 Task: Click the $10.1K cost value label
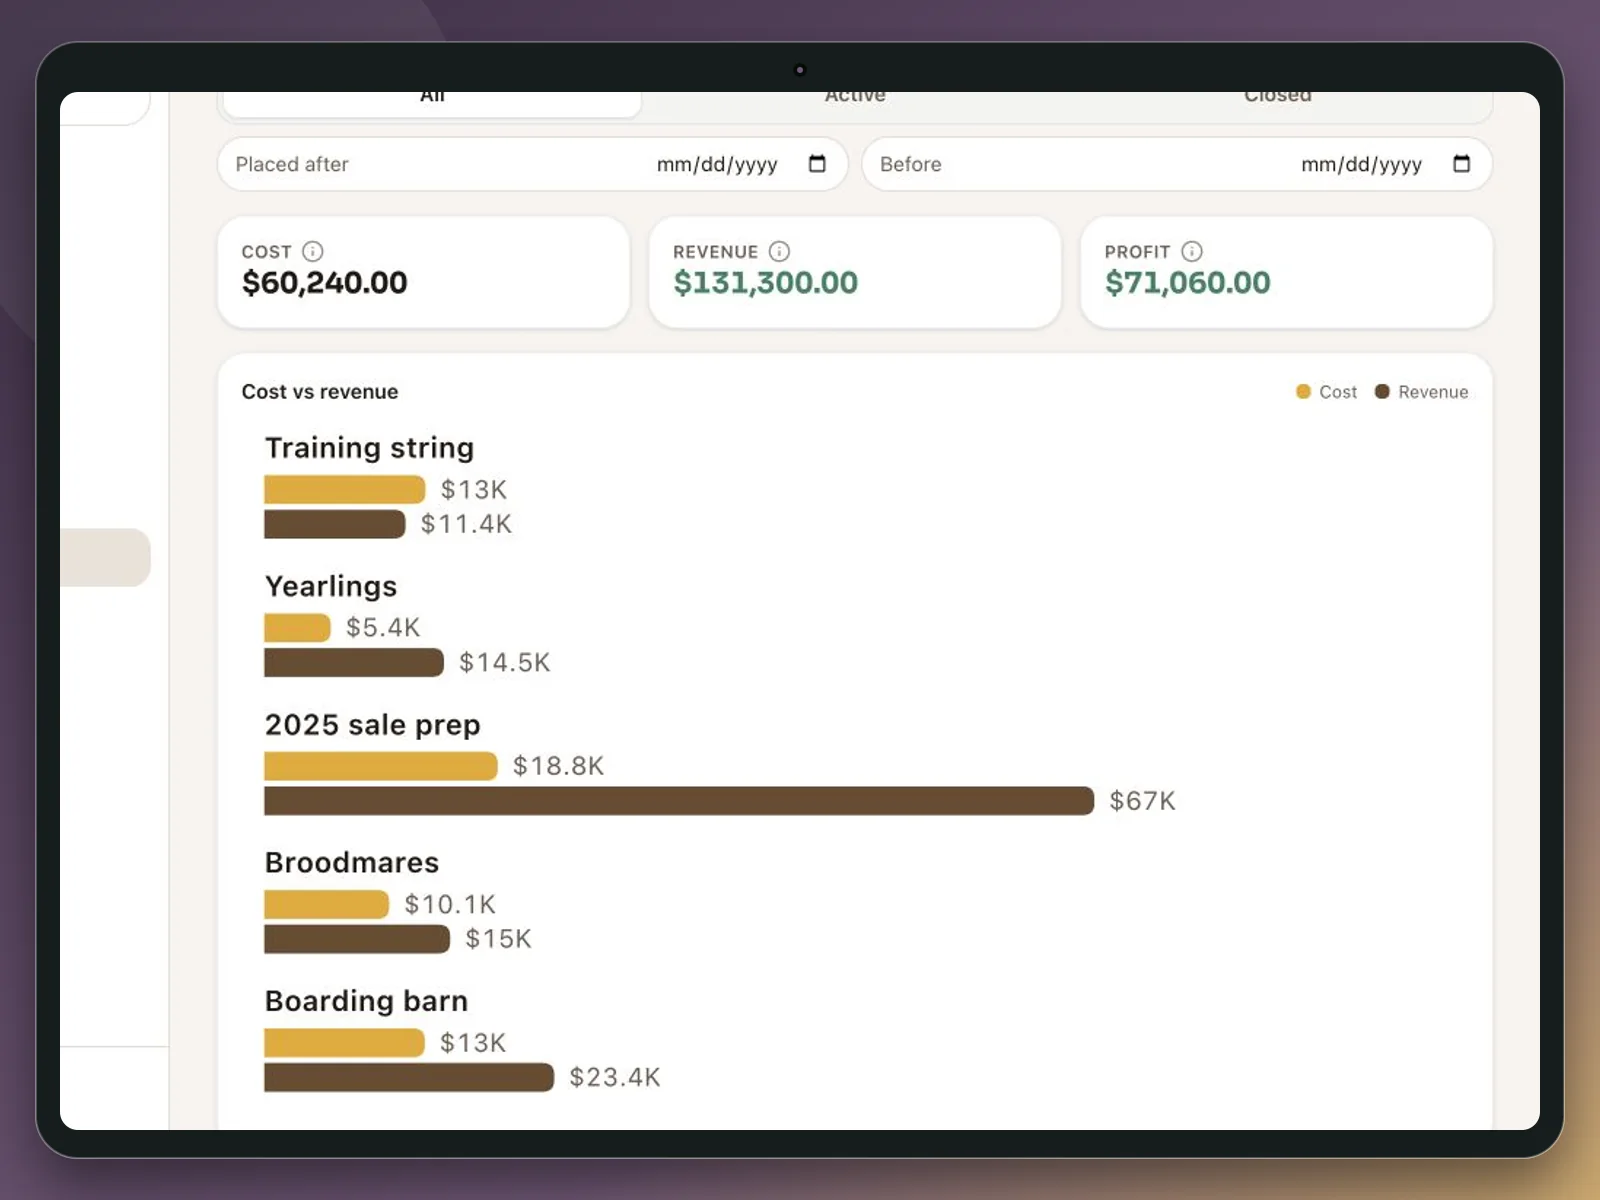pyautogui.click(x=450, y=904)
